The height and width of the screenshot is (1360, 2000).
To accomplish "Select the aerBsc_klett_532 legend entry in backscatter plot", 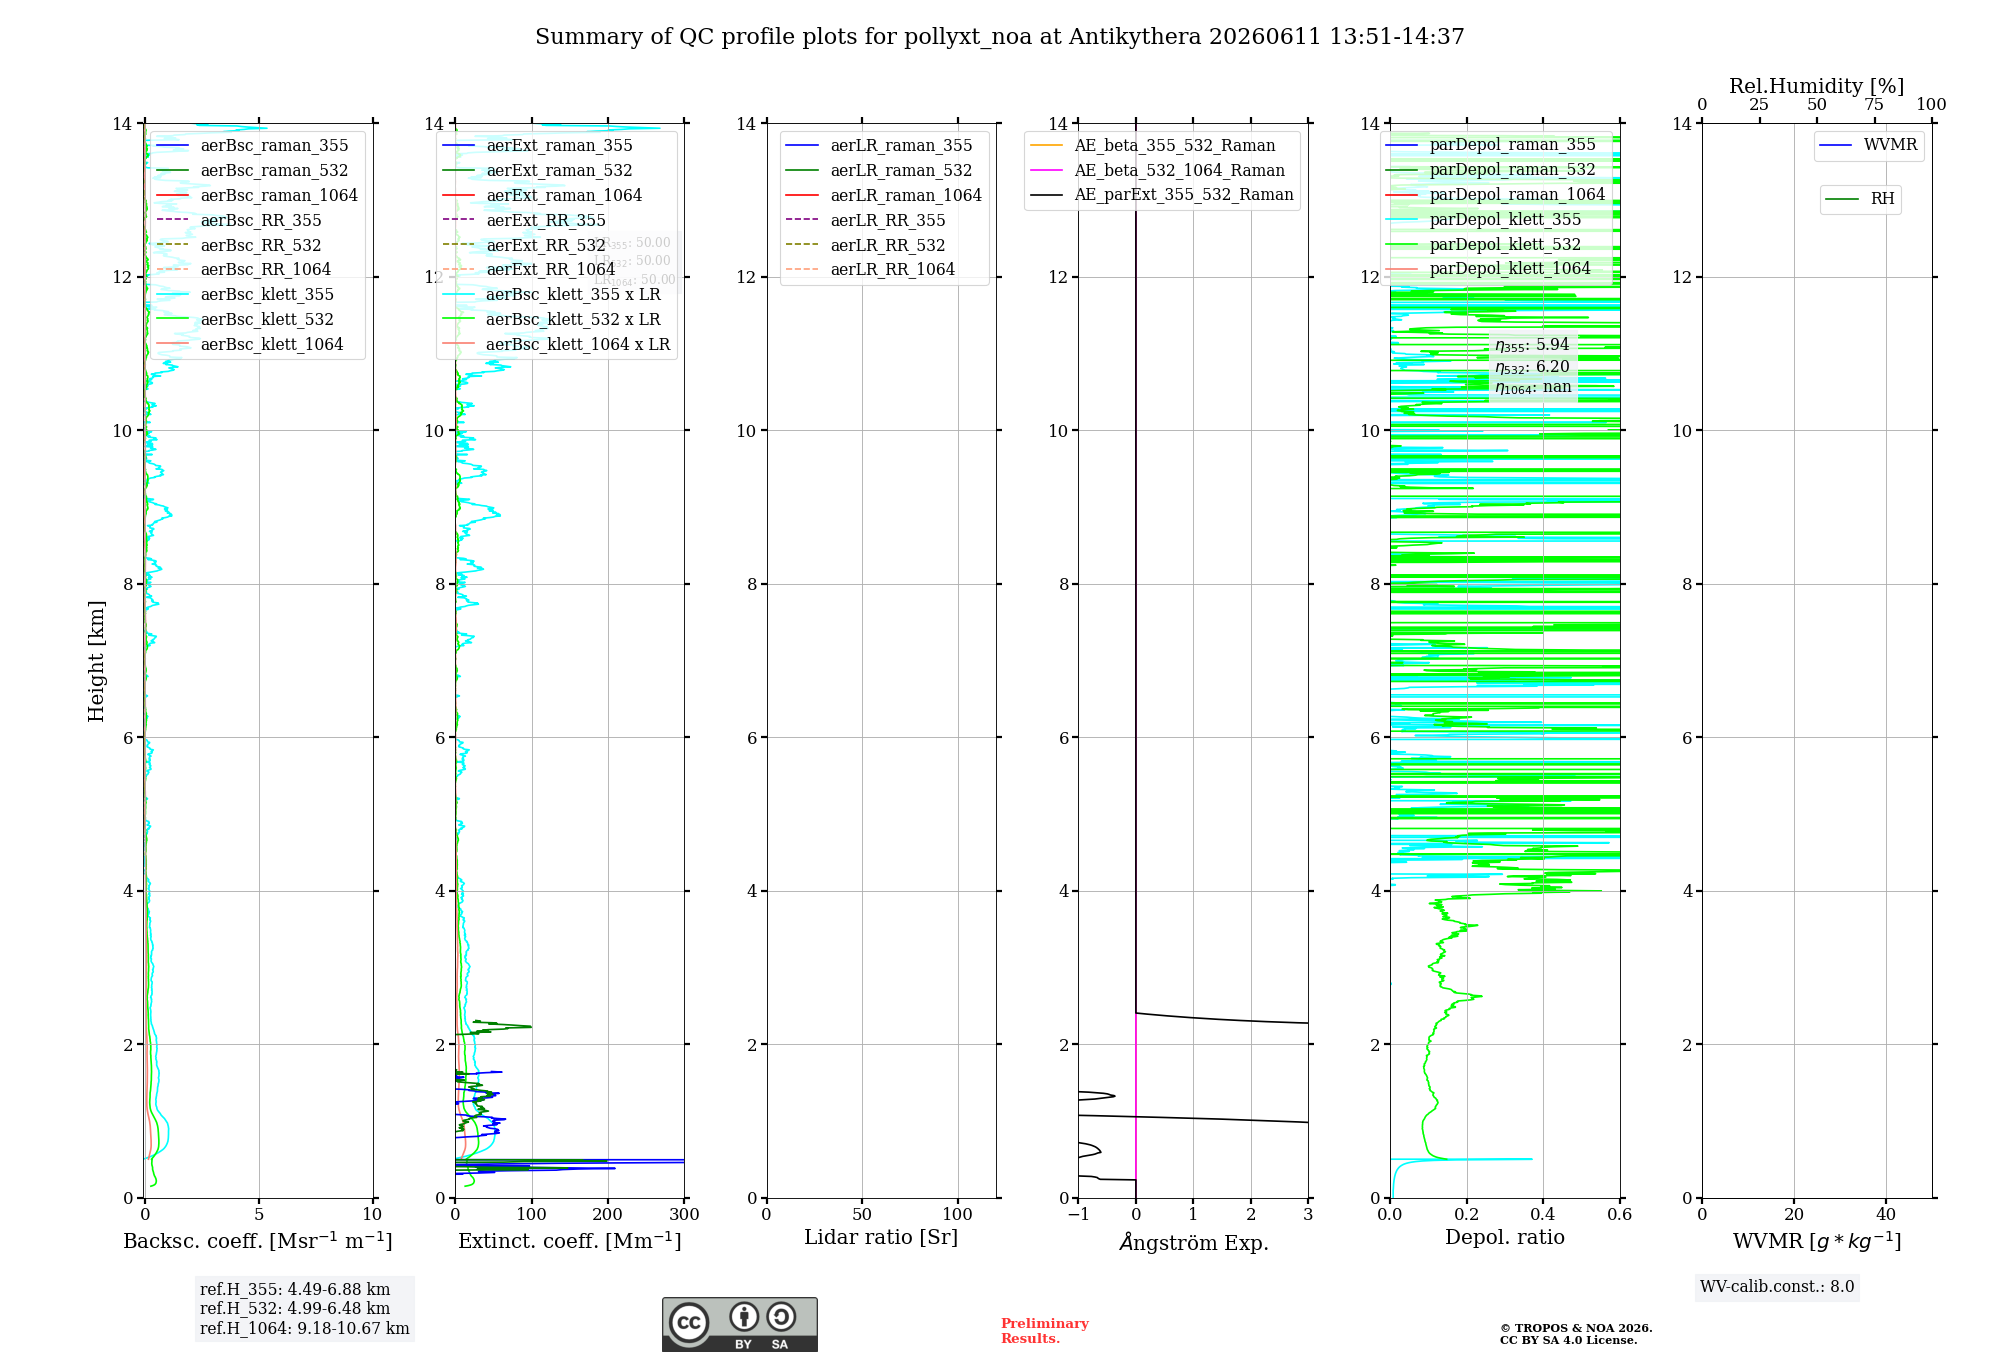I will click(x=245, y=320).
